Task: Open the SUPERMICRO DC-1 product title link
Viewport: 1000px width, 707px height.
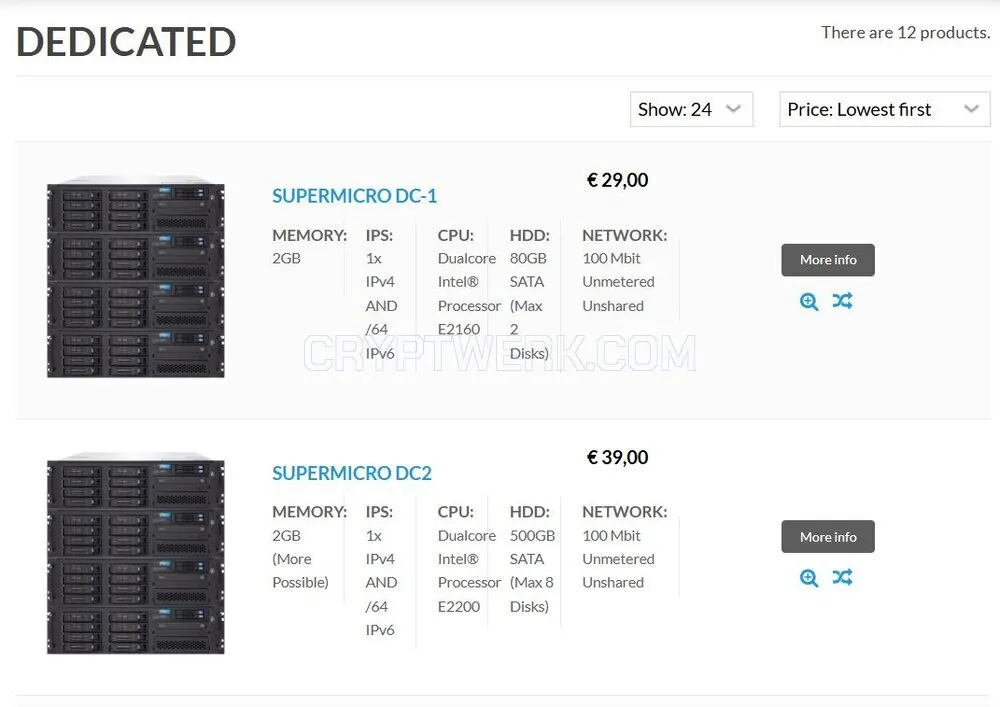Action: point(355,196)
